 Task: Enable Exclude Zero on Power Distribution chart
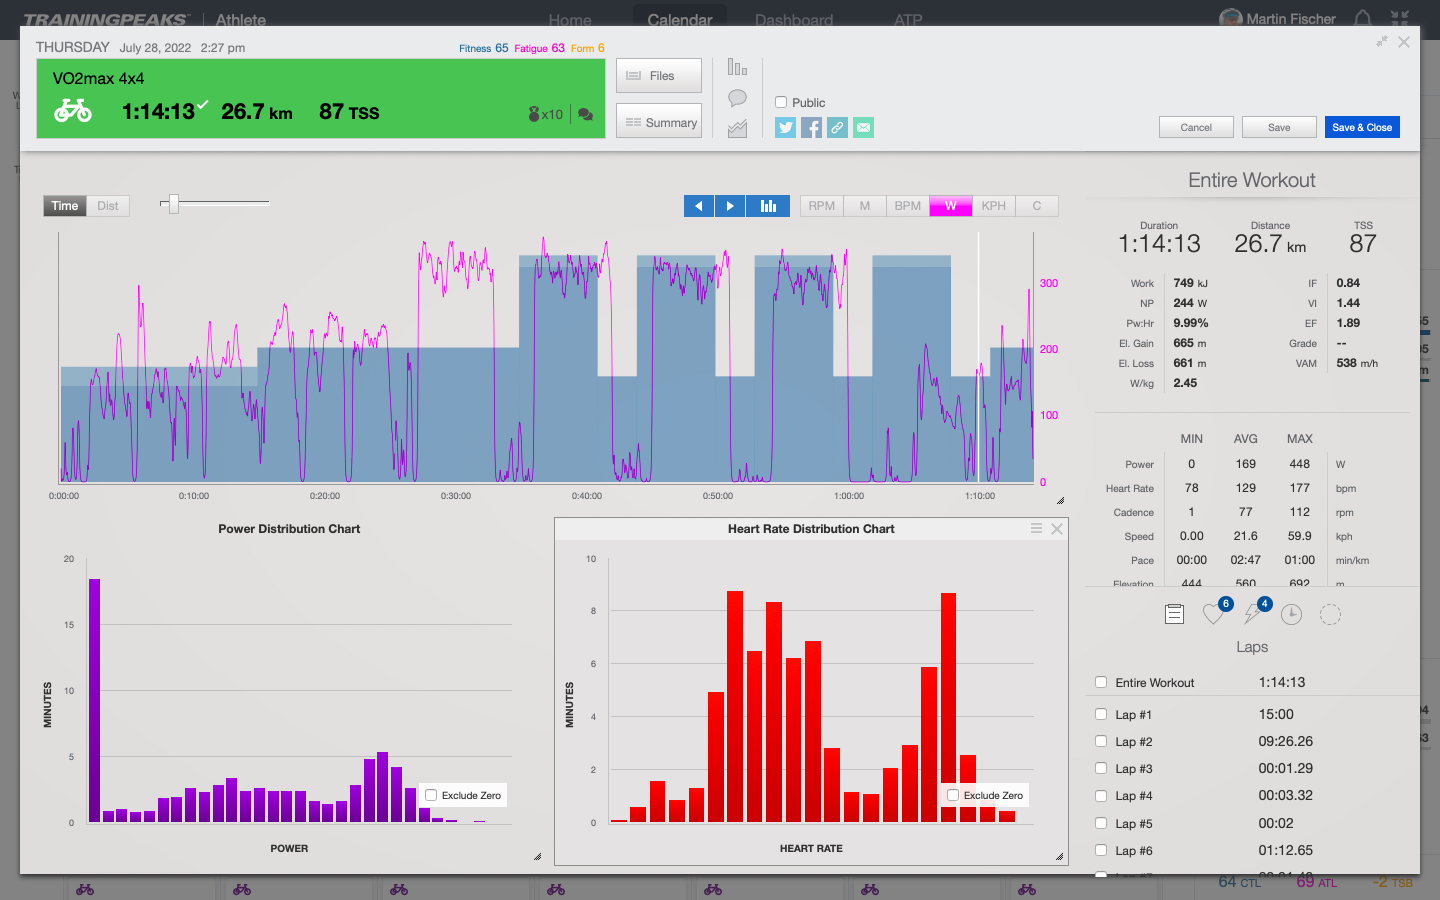coord(431,795)
